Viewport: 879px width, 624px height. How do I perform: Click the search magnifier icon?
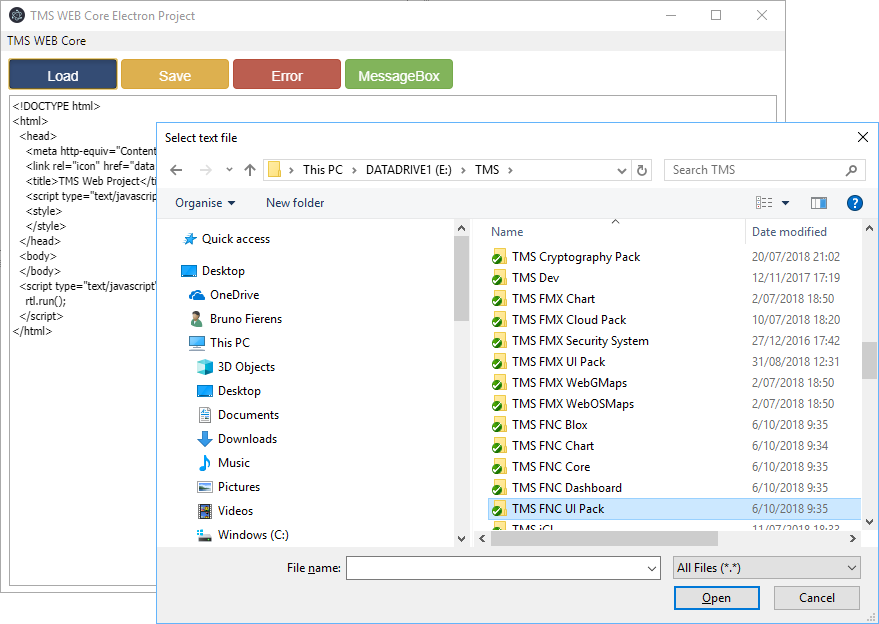851,170
